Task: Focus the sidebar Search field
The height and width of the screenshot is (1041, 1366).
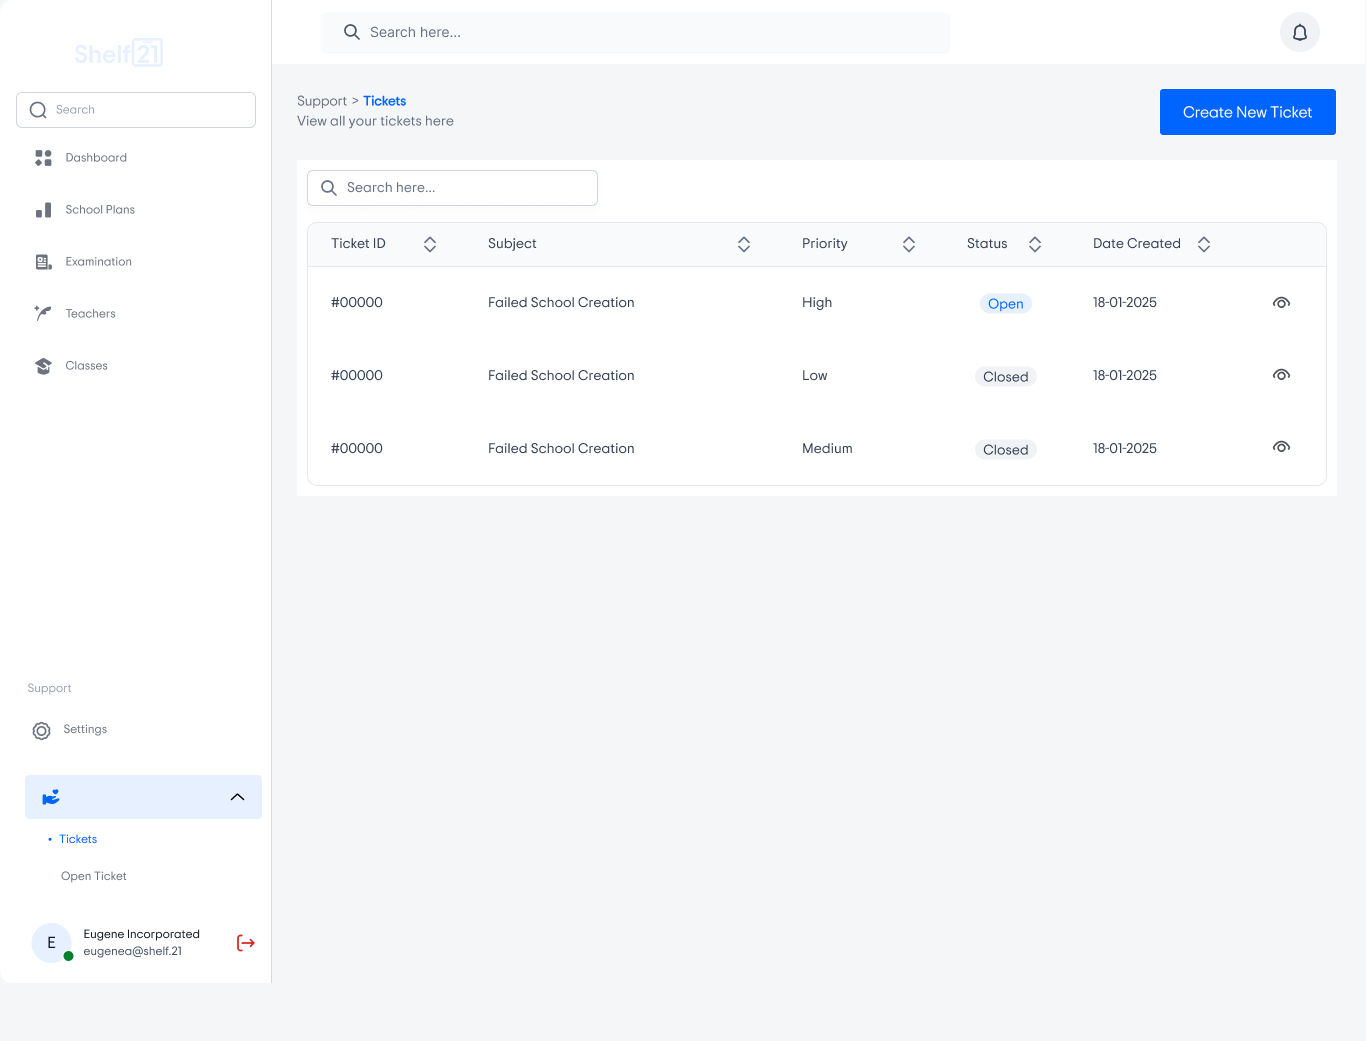Action: (x=136, y=110)
